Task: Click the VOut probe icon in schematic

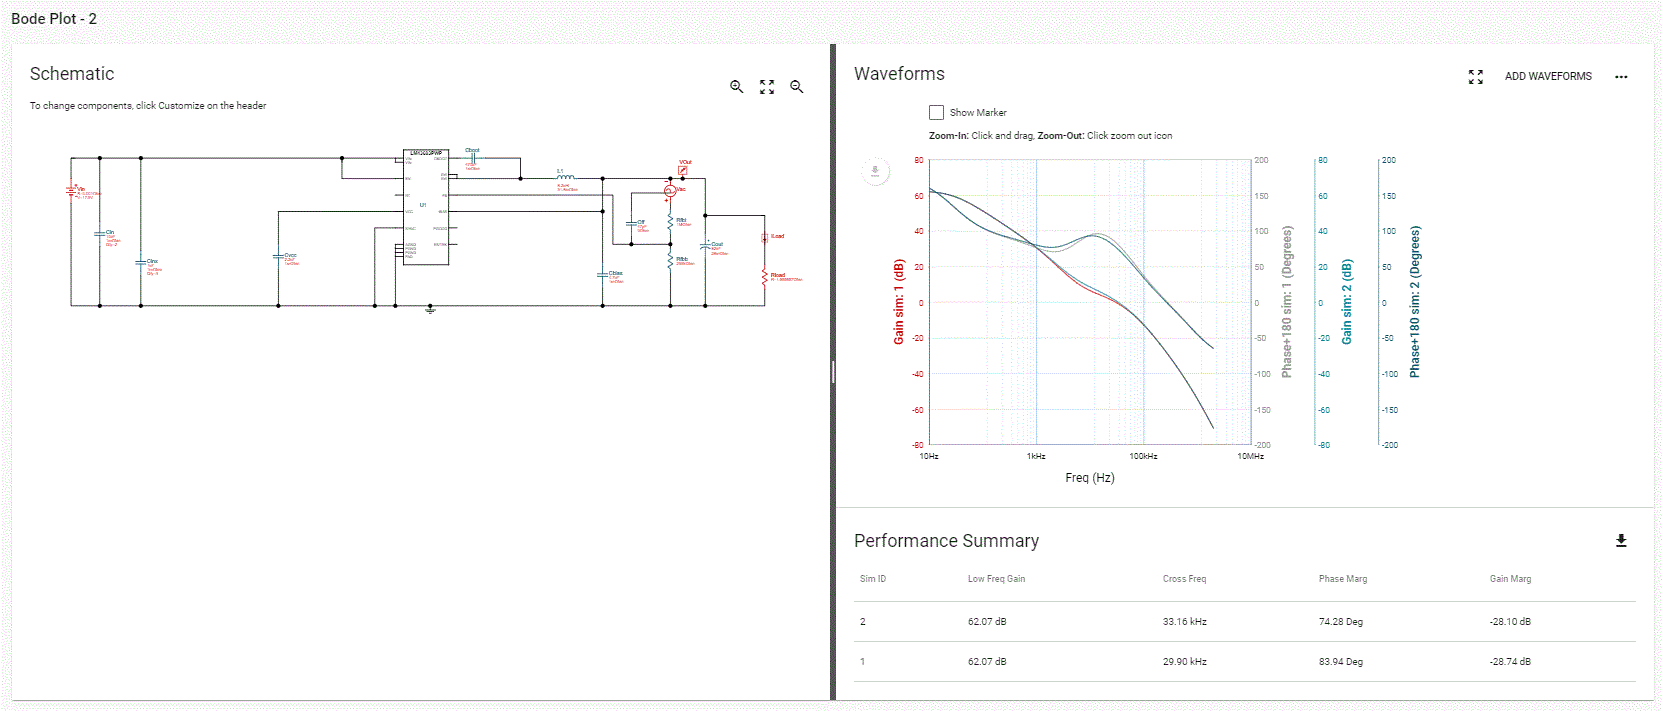Action: tap(683, 170)
